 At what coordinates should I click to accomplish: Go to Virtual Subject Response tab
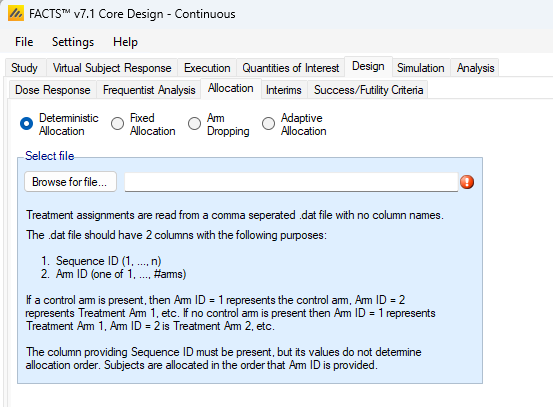[x=112, y=68]
